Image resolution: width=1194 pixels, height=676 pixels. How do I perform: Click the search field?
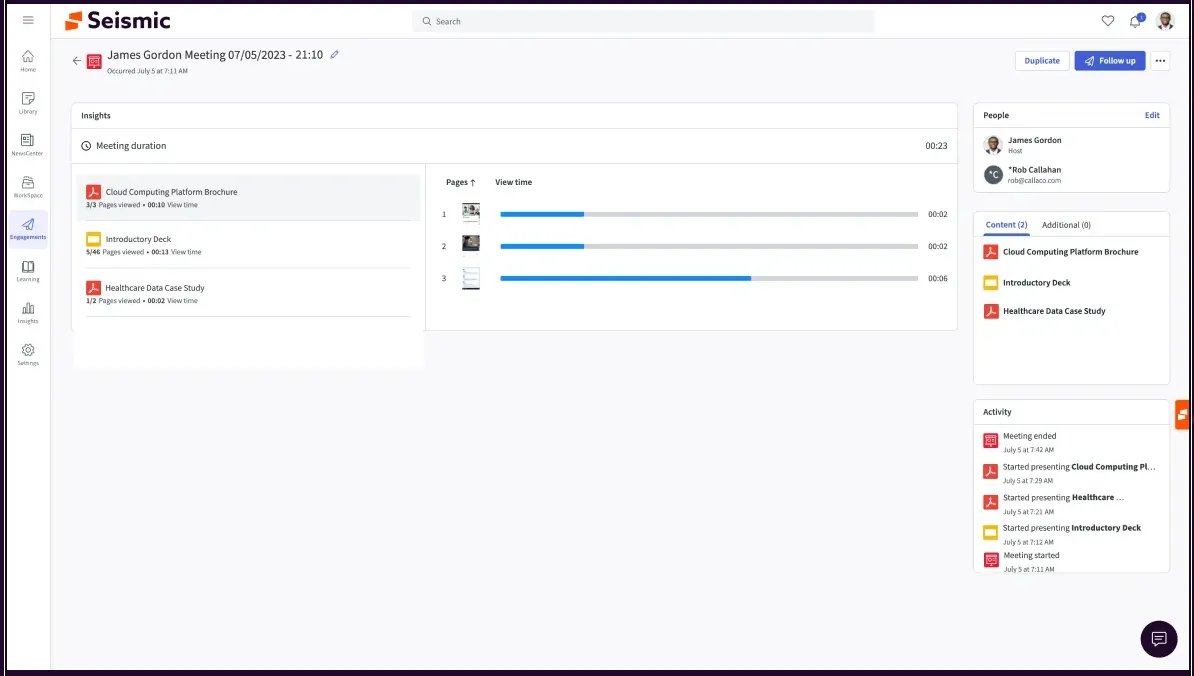point(643,21)
